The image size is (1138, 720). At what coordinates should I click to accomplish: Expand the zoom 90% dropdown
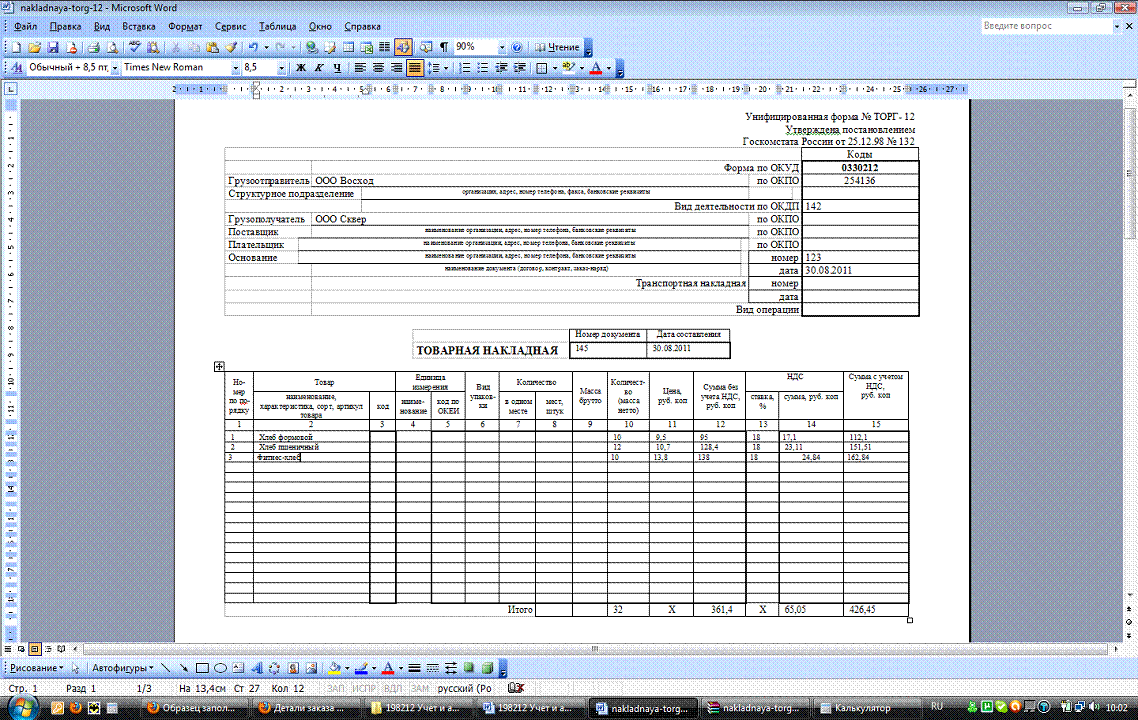501,47
